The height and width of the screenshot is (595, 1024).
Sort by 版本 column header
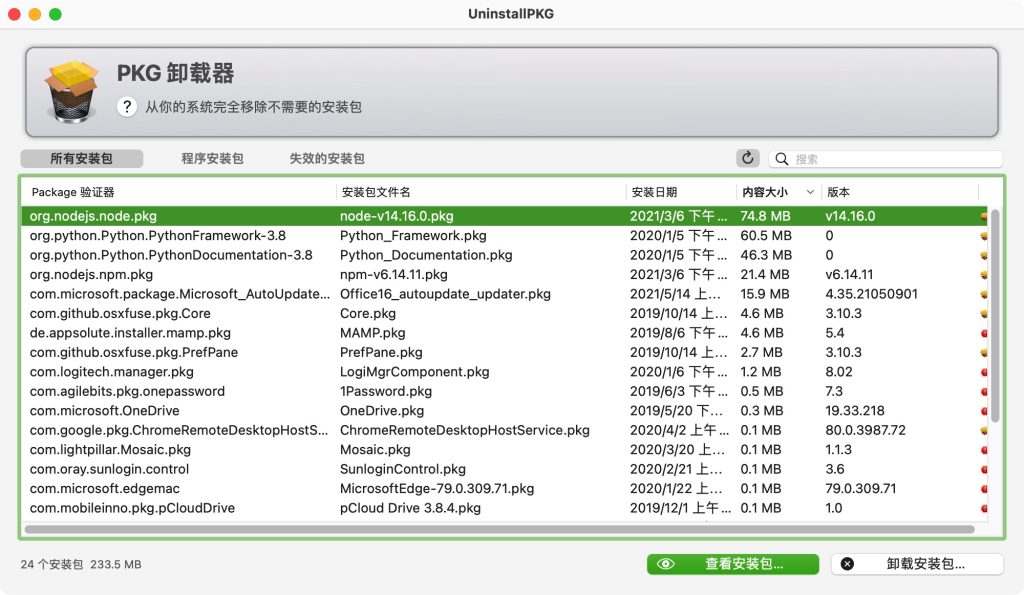(x=899, y=192)
